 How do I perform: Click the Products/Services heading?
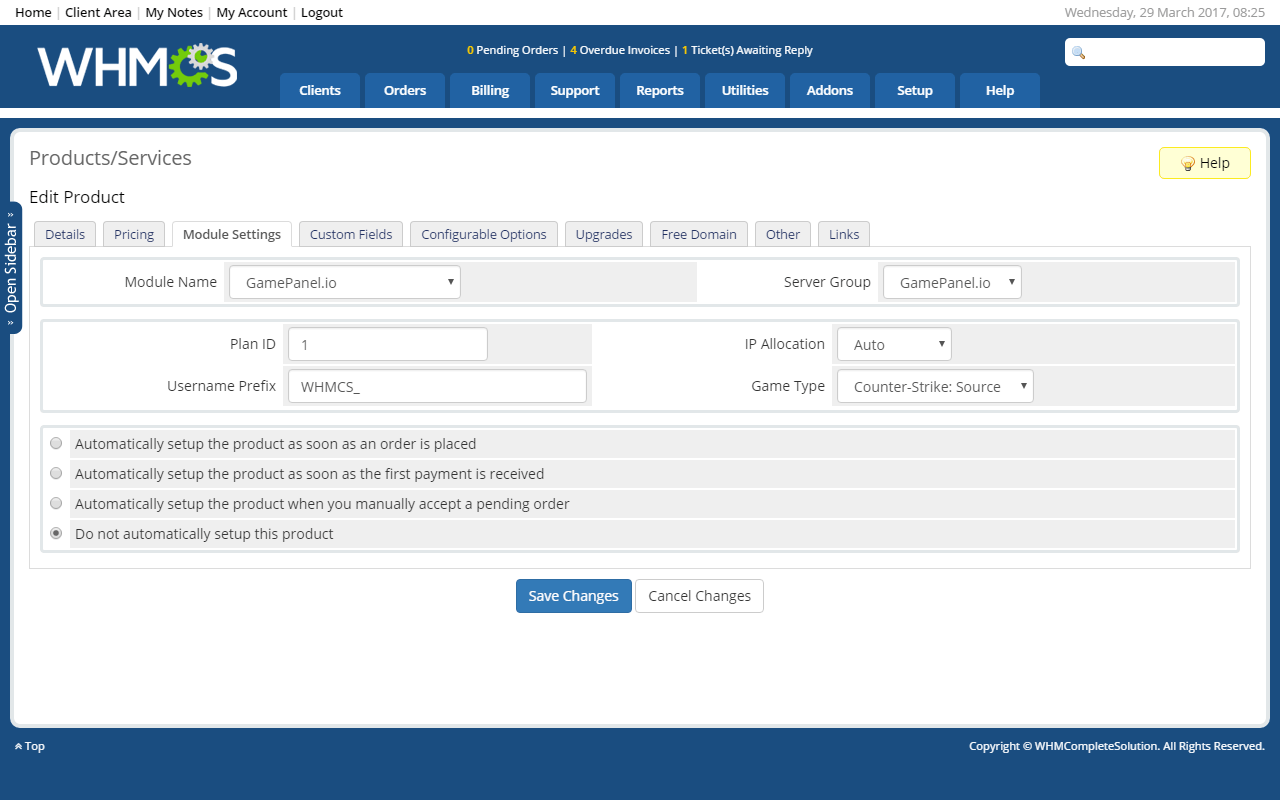[110, 158]
